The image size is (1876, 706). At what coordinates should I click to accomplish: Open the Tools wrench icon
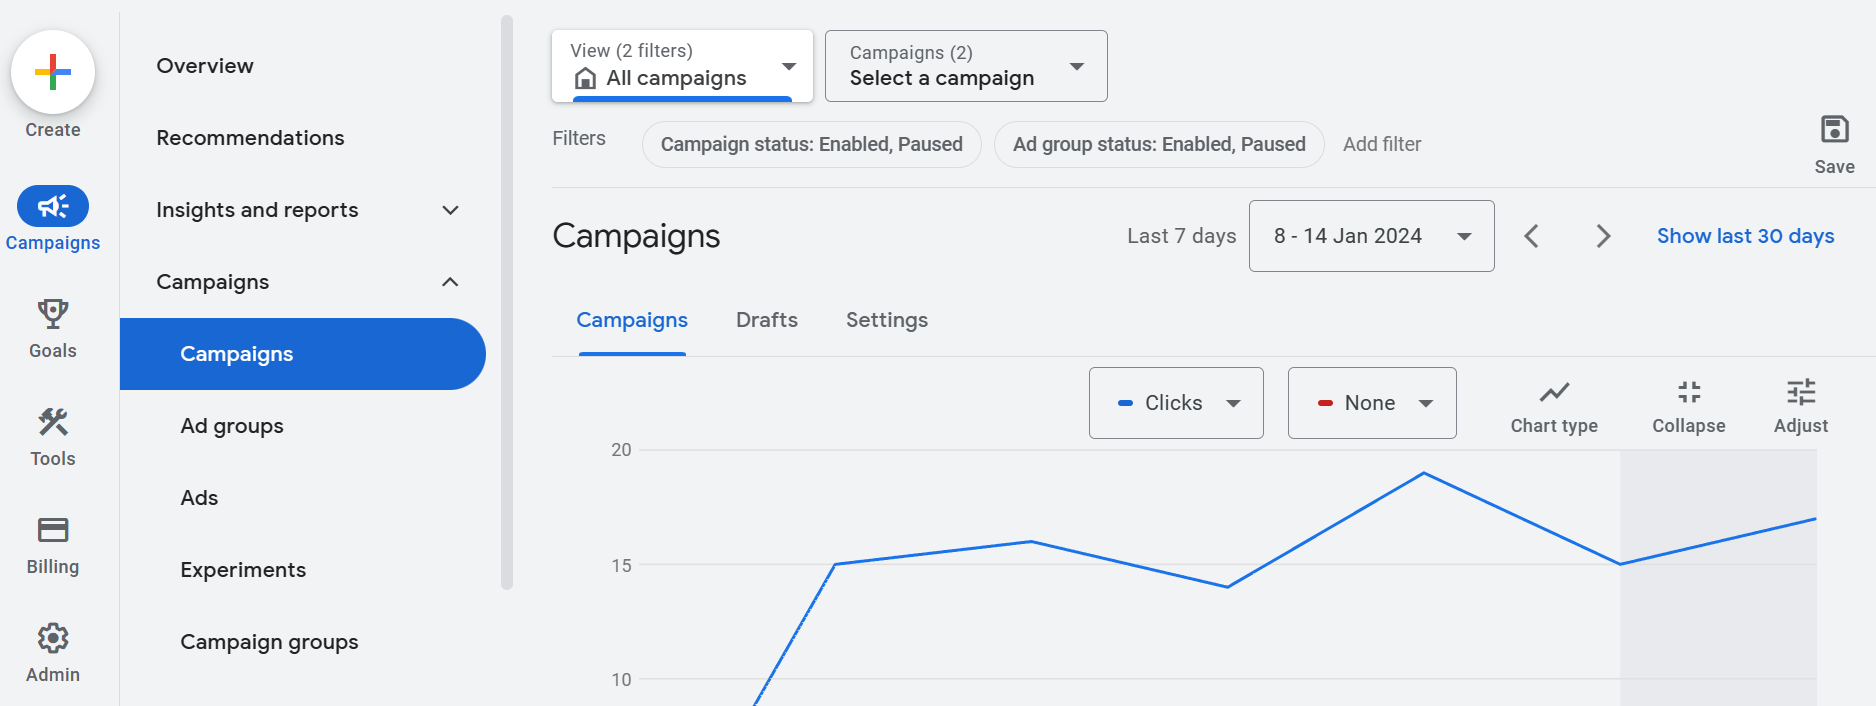[53, 422]
